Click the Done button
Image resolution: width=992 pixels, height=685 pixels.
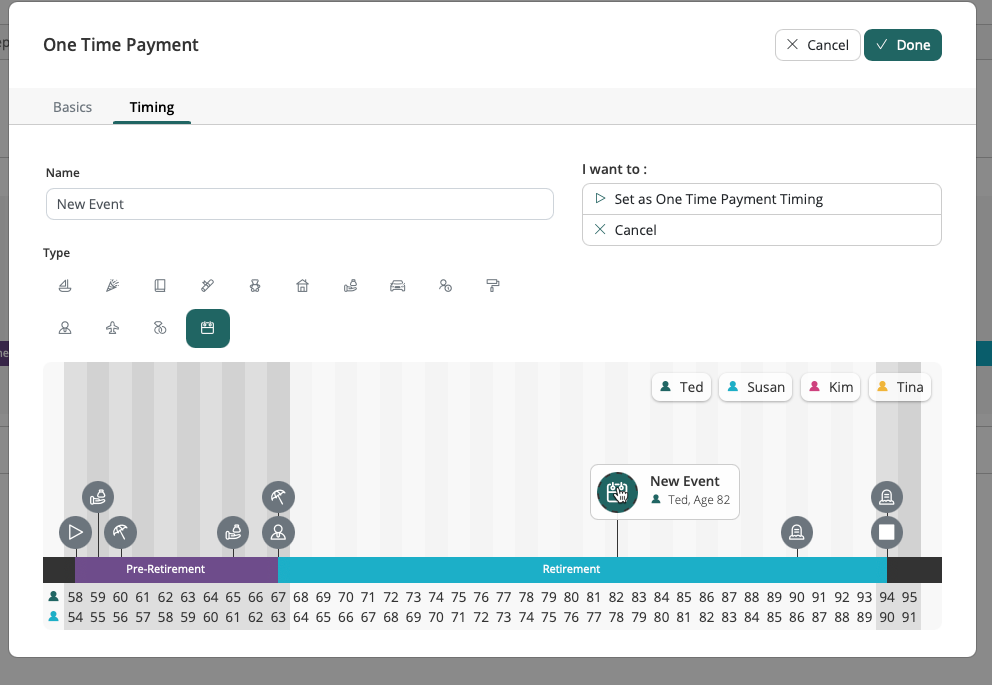pos(902,45)
